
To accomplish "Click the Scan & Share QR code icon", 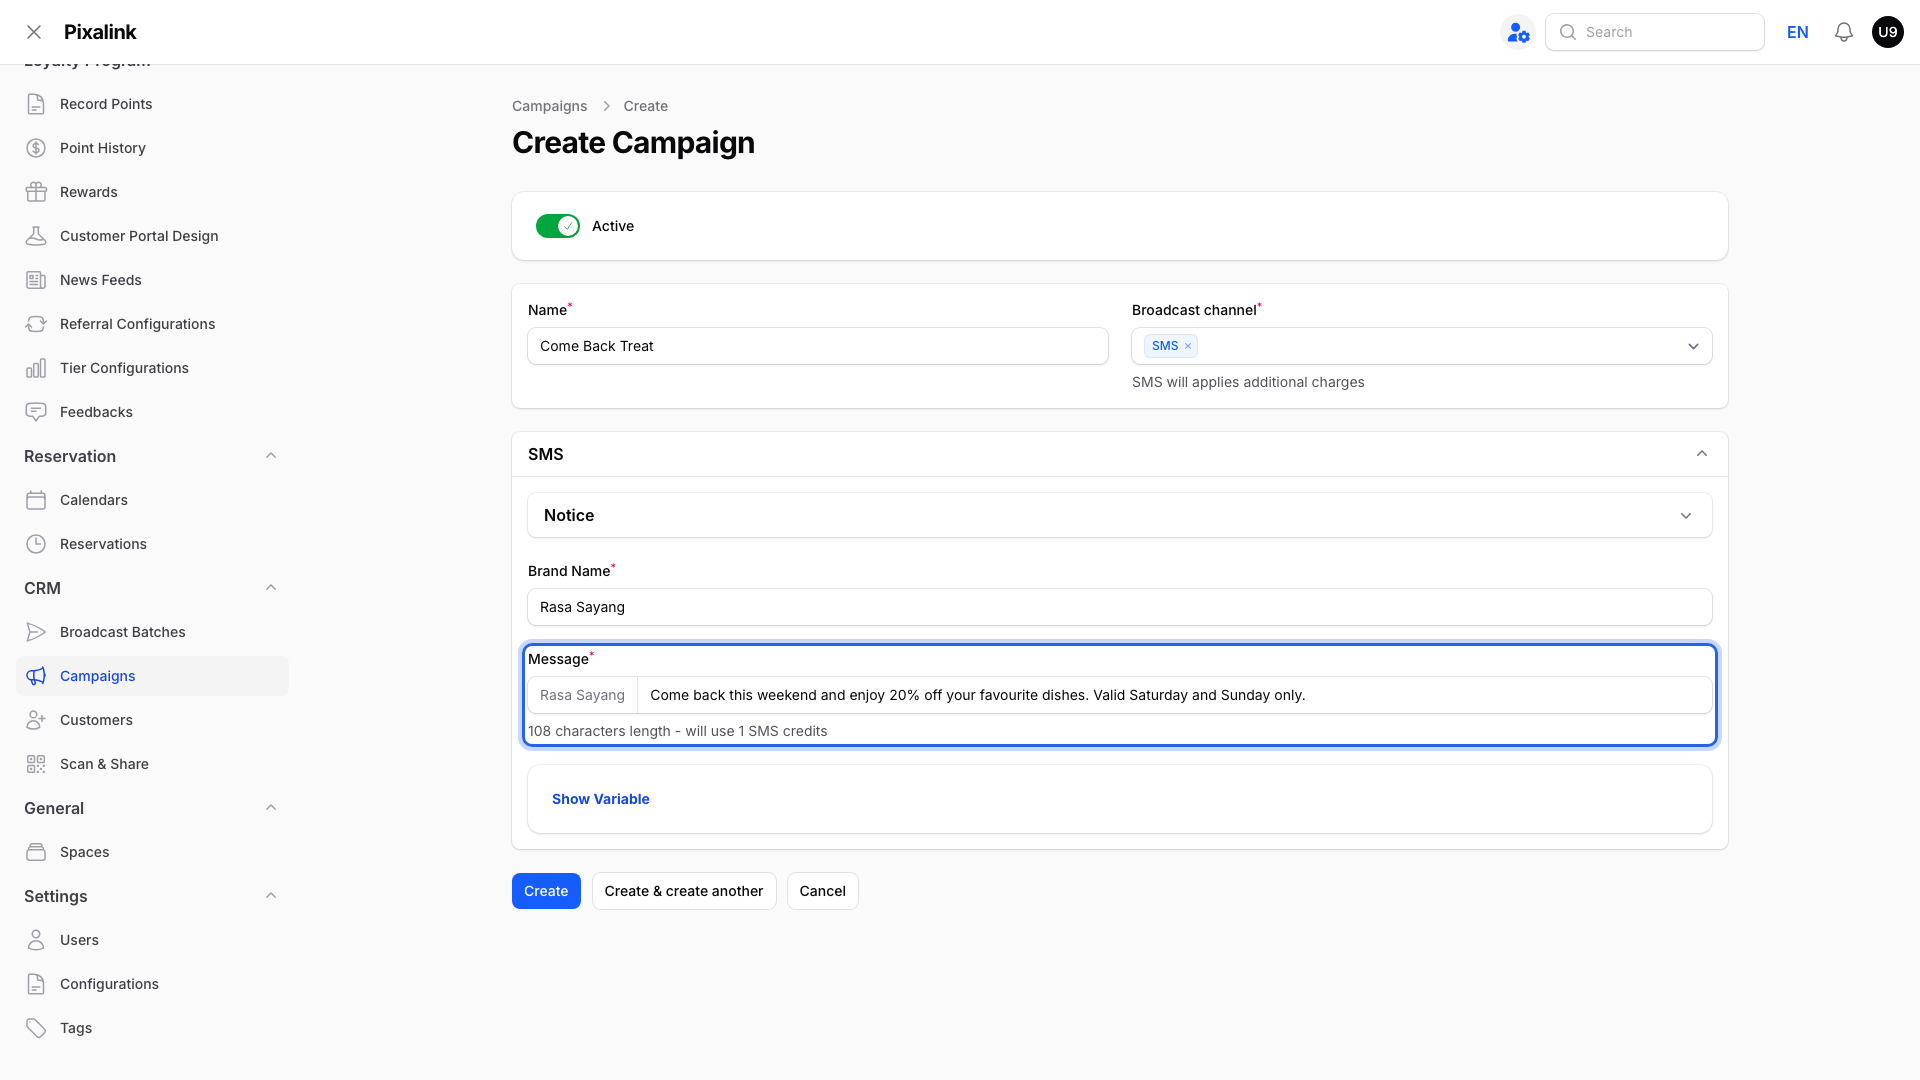I will pos(36,764).
